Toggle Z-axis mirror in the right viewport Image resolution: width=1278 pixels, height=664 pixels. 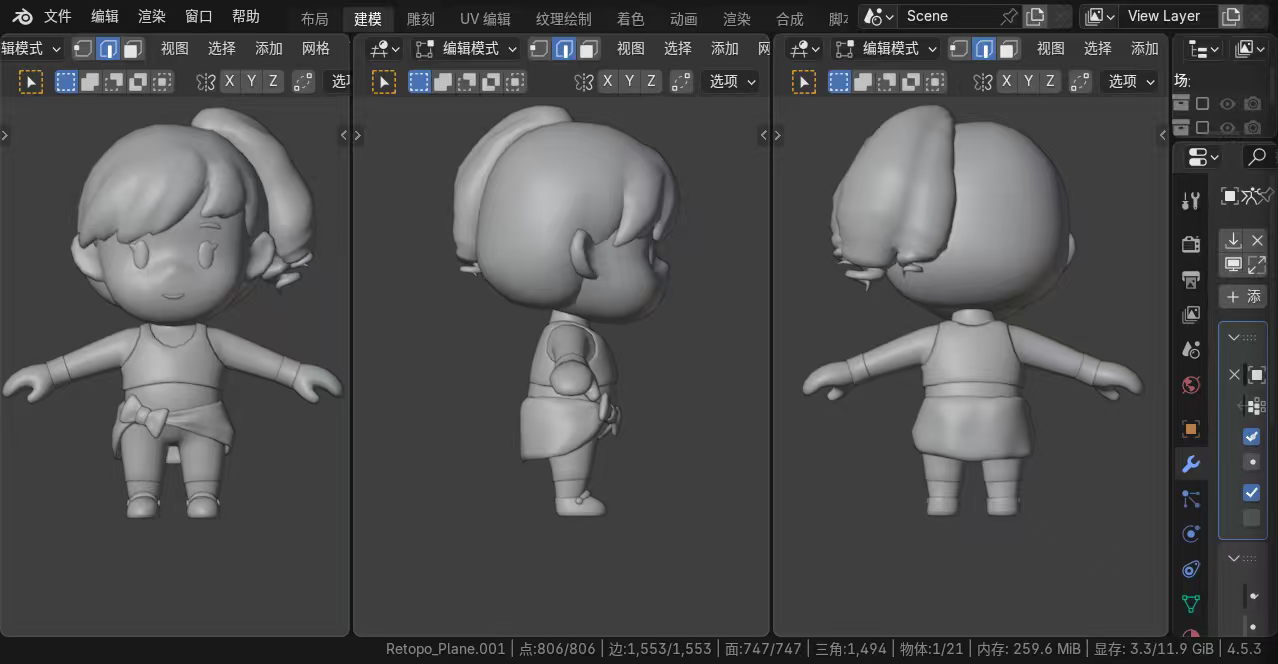[x=1050, y=82]
